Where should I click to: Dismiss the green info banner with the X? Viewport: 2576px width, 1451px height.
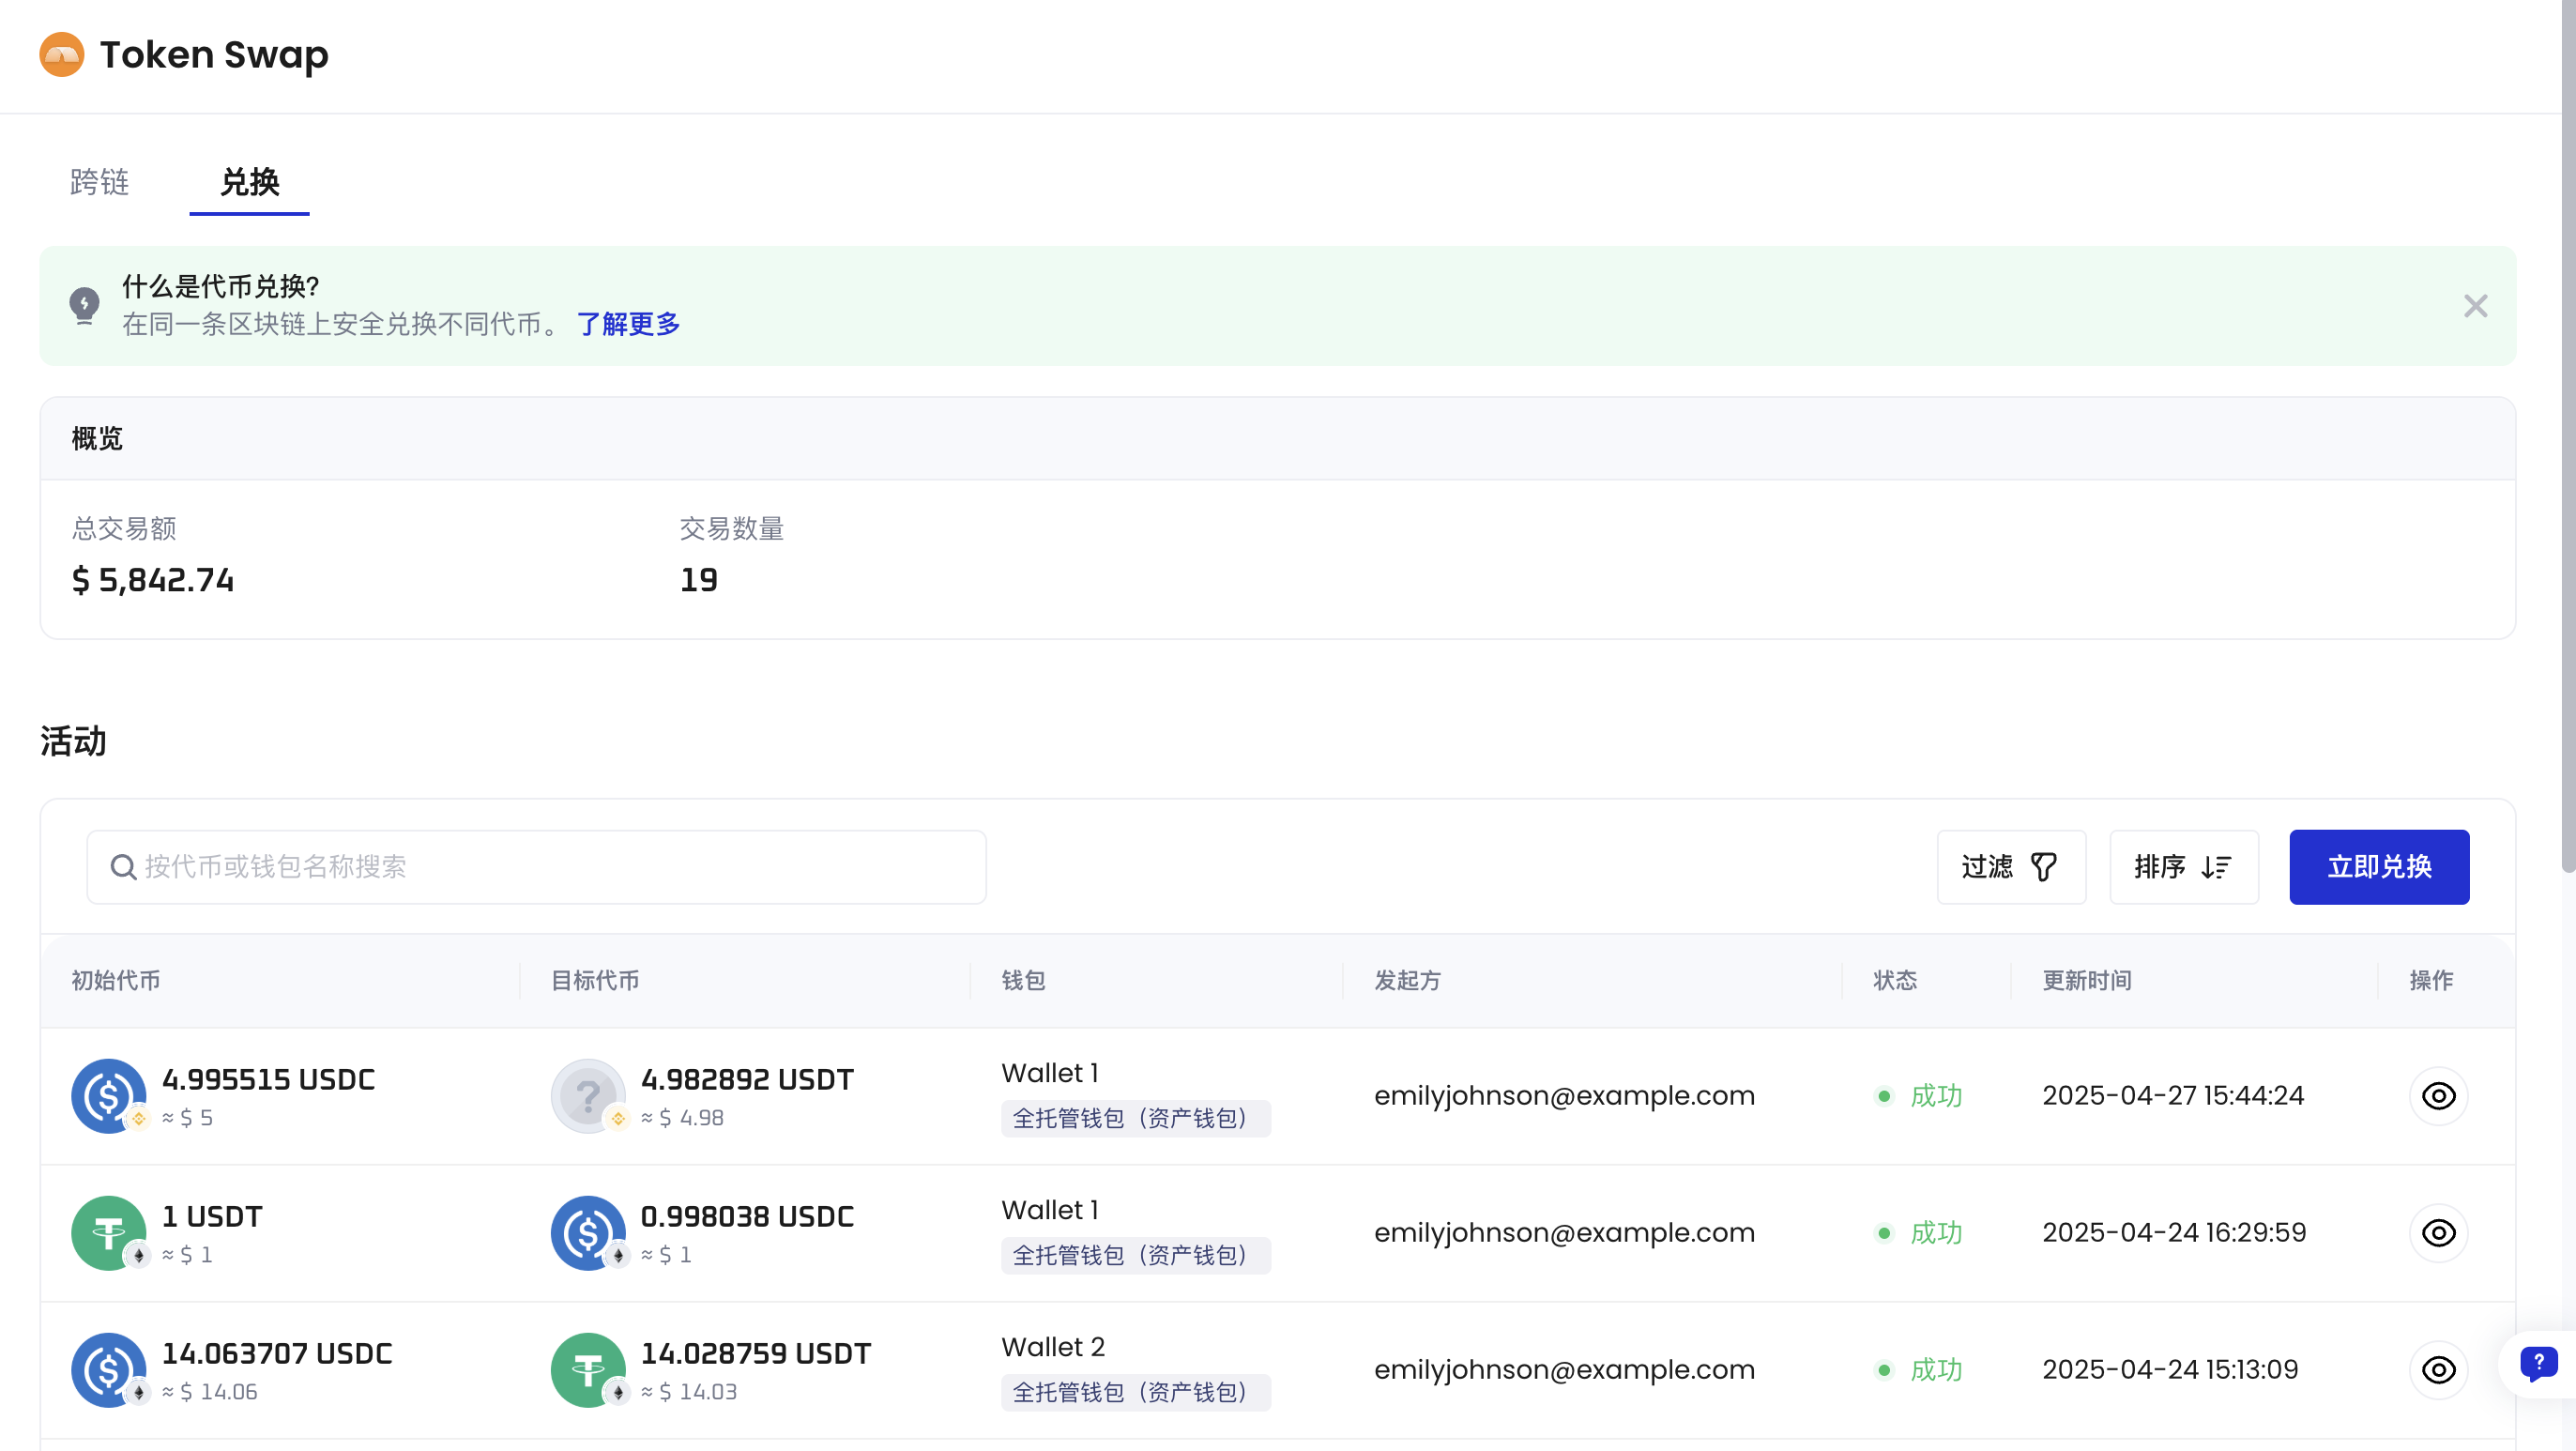pos(2476,305)
